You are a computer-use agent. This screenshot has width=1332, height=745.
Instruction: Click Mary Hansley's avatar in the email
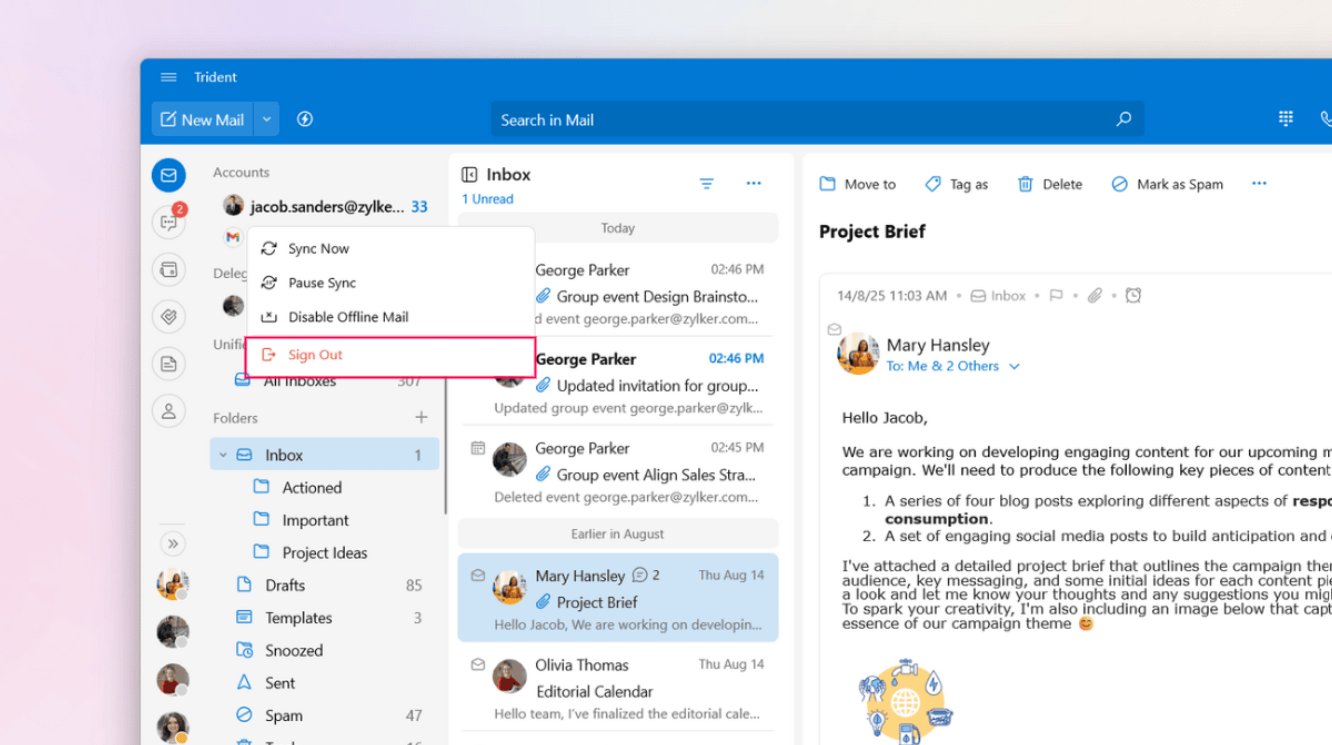coord(858,354)
